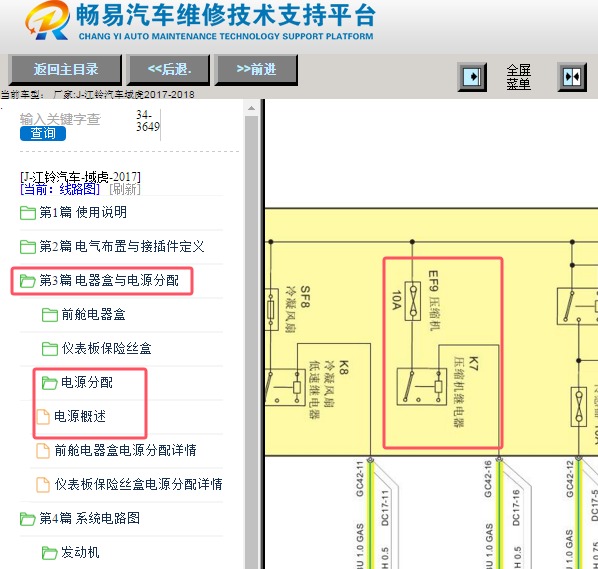Click the folder icon beside 发动机
The height and width of the screenshot is (569, 598).
pos(50,553)
